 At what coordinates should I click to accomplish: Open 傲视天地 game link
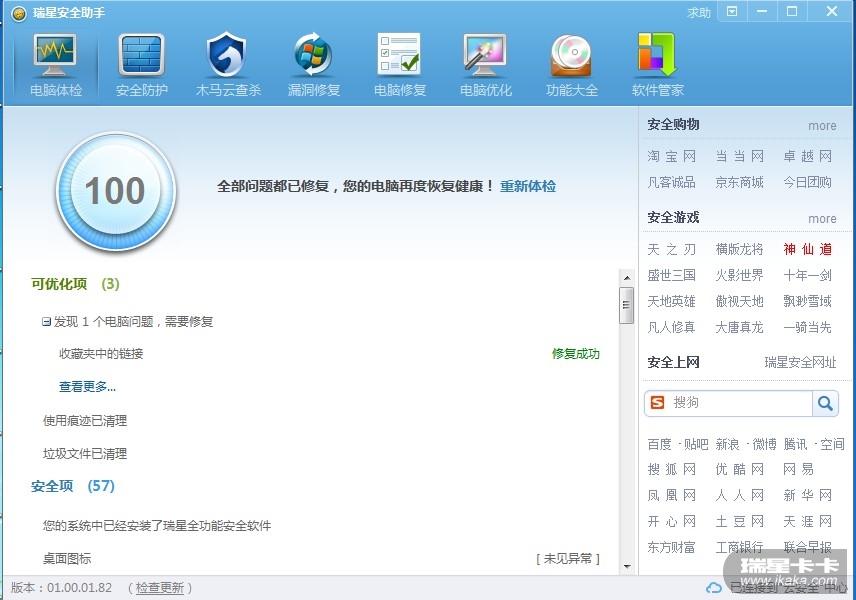(740, 301)
